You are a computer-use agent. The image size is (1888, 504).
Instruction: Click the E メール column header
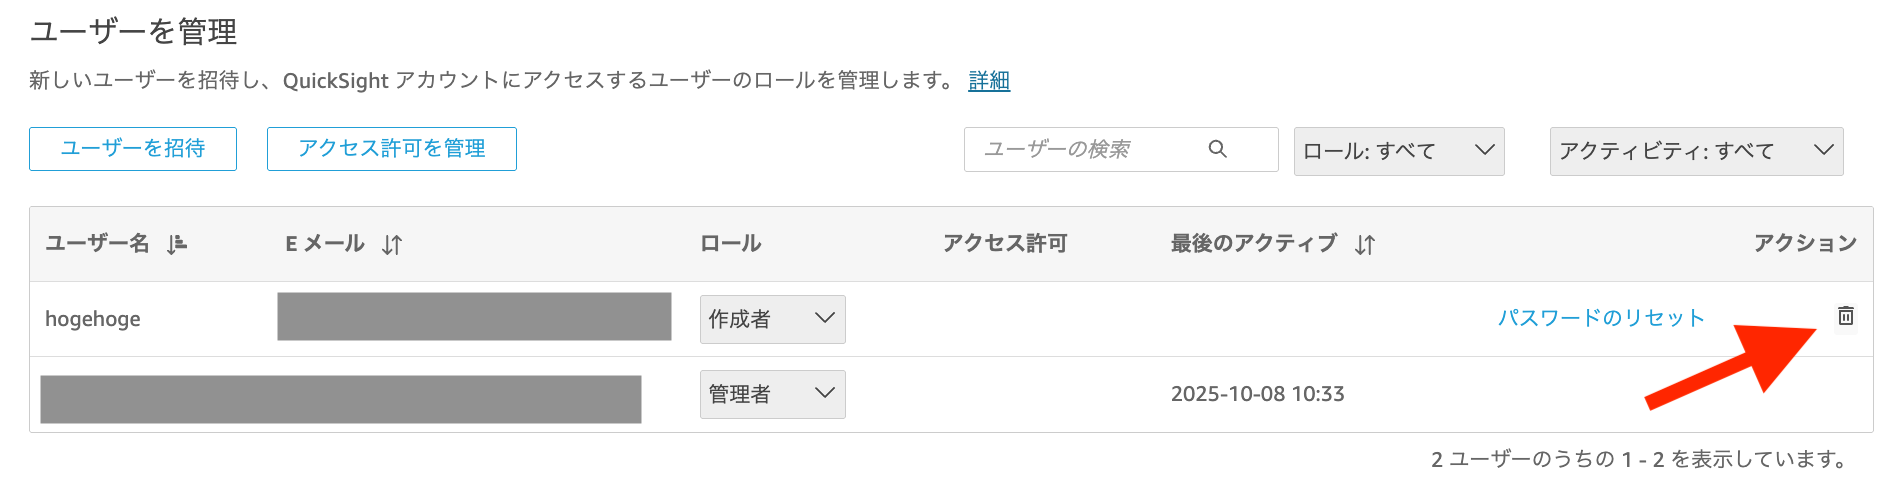(x=325, y=243)
